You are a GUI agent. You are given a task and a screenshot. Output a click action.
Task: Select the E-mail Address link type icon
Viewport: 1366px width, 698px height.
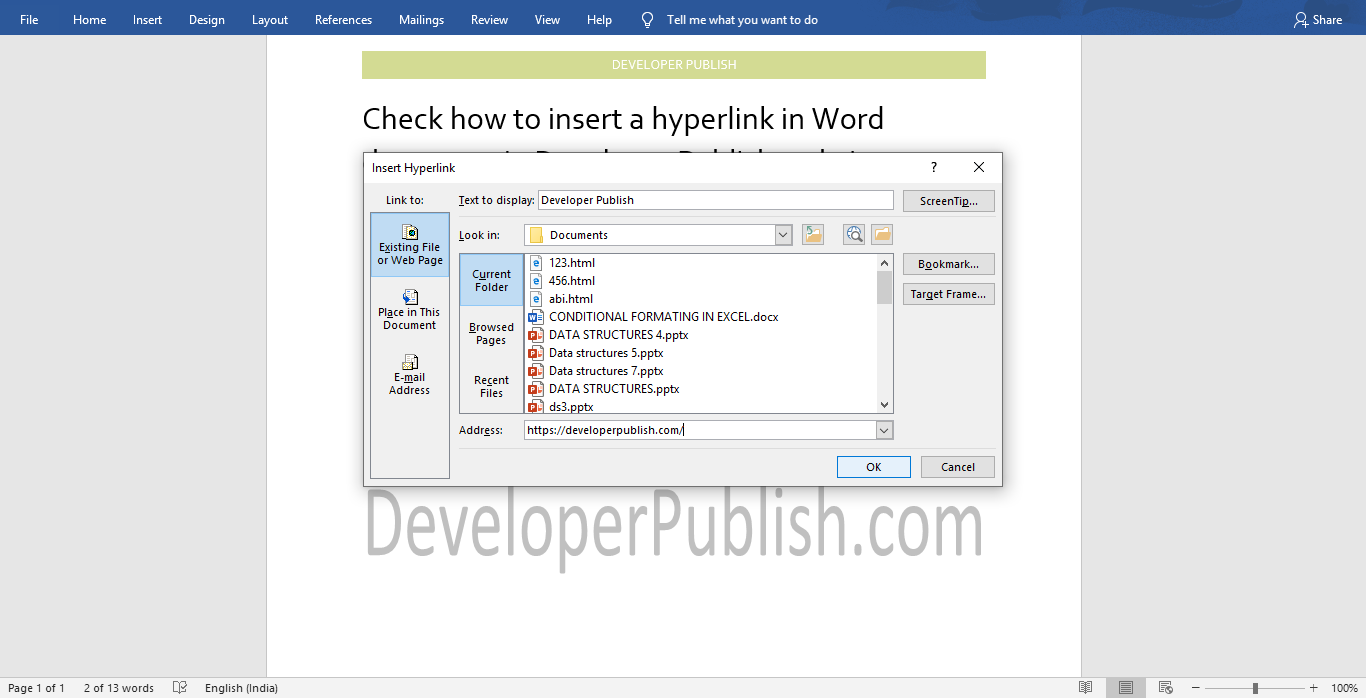[x=409, y=375]
